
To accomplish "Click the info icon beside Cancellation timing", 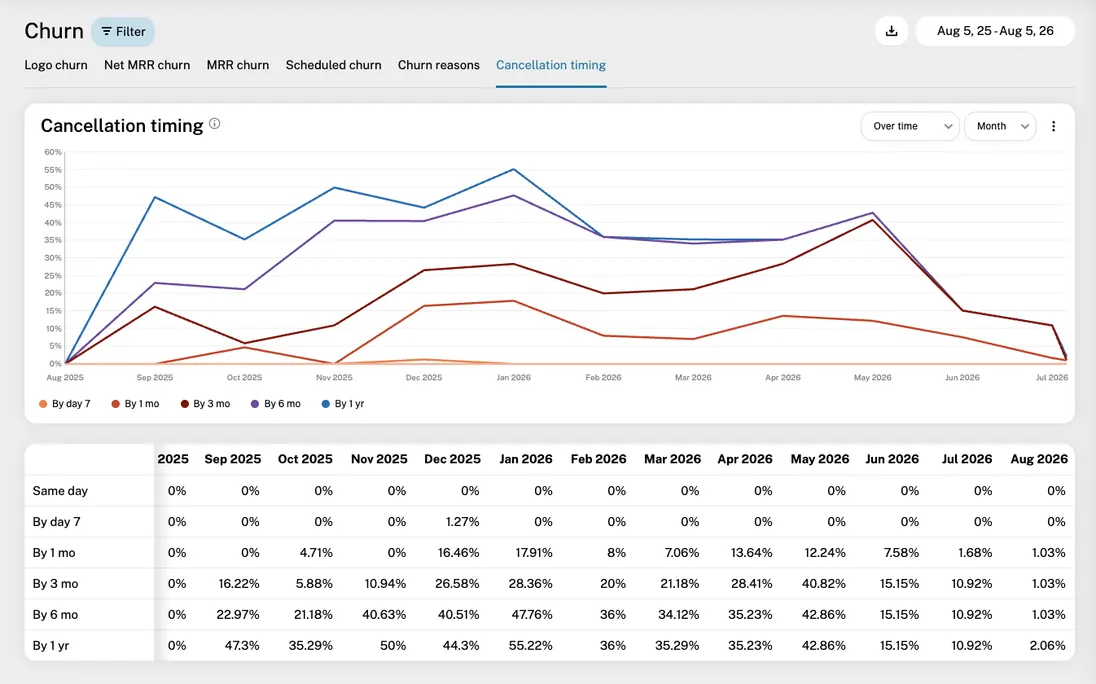I will 215,124.
